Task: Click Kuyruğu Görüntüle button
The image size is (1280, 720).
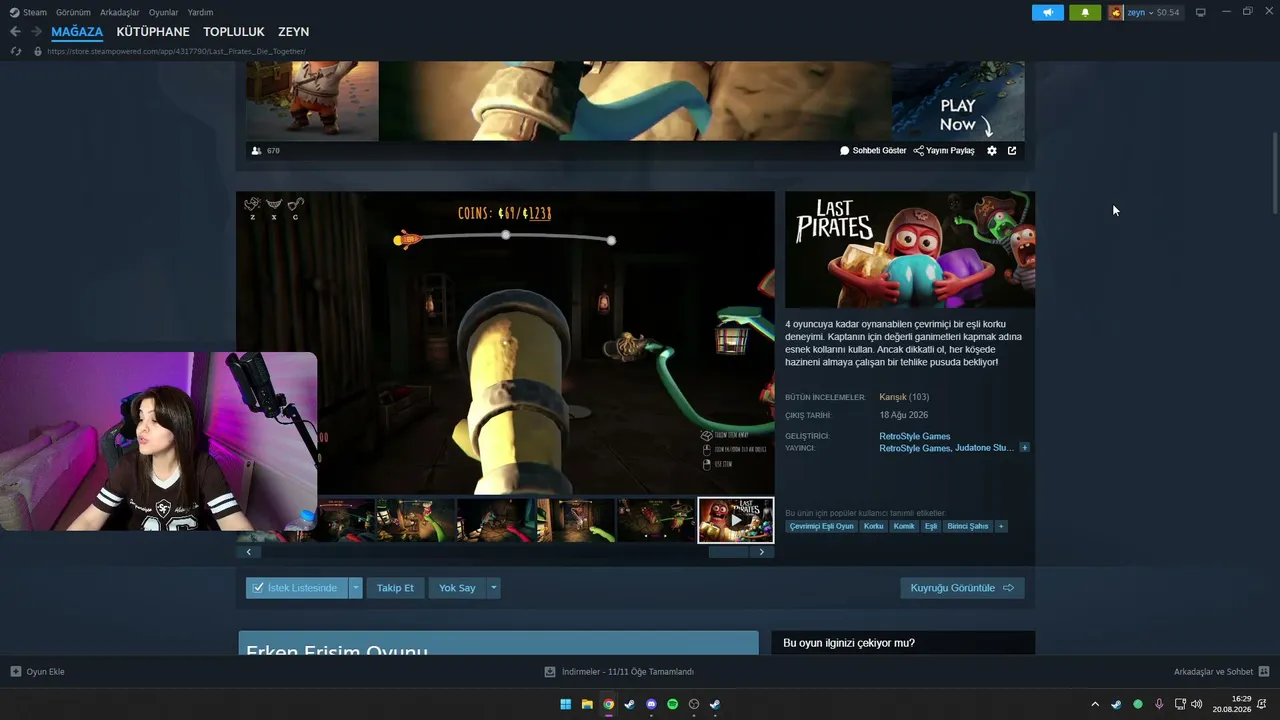Action: (962, 588)
